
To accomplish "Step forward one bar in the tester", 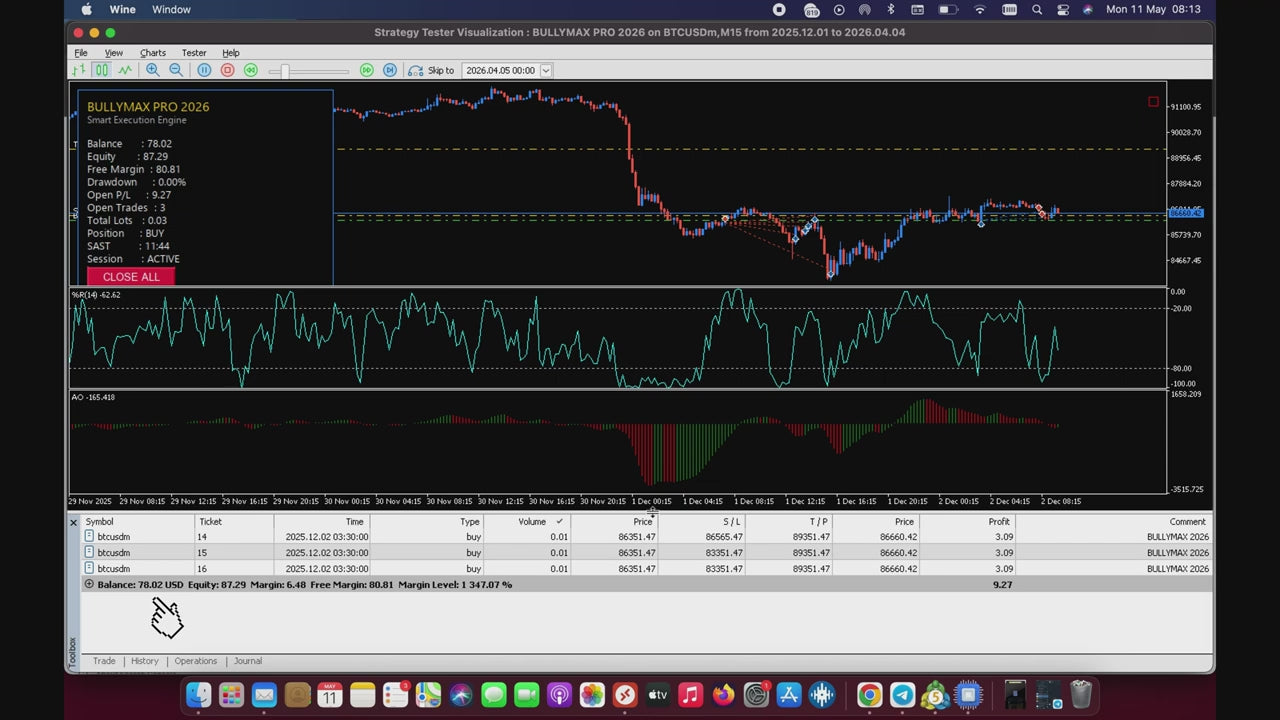I will (389, 70).
